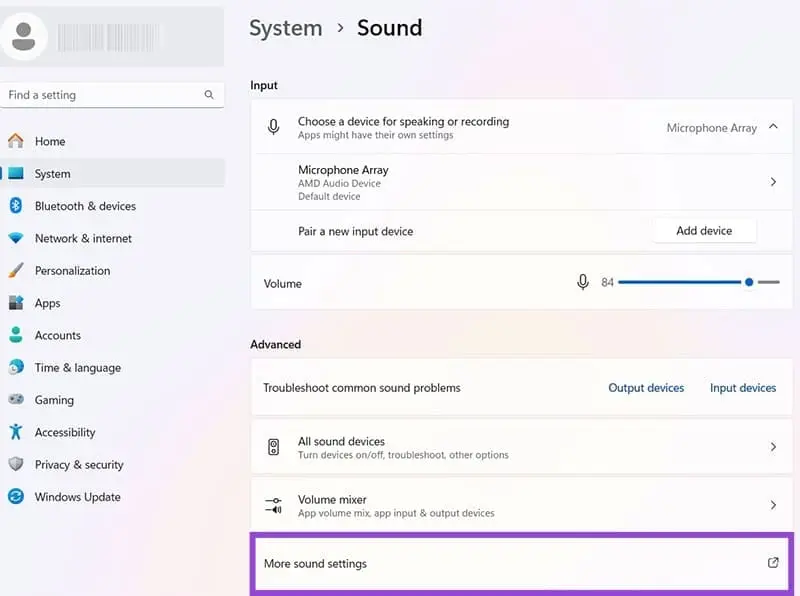Click the System monitor icon
The width and height of the screenshot is (800, 596).
pos(16,173)
